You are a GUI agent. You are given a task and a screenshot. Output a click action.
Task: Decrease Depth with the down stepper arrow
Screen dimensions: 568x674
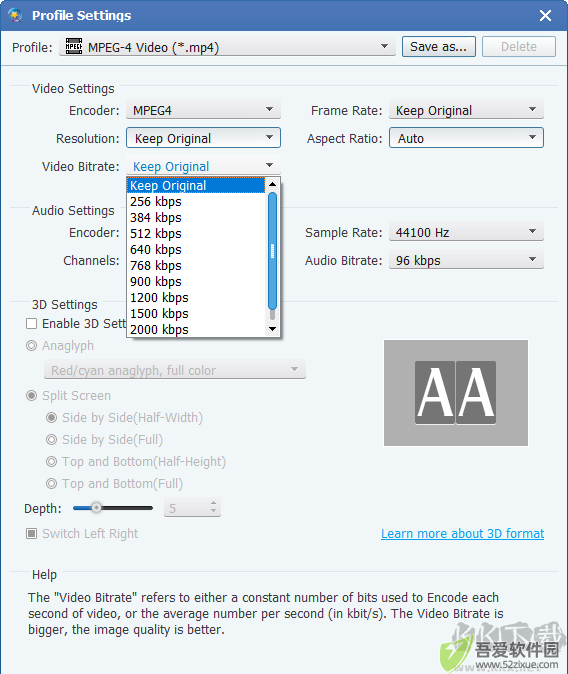[214, 512]
